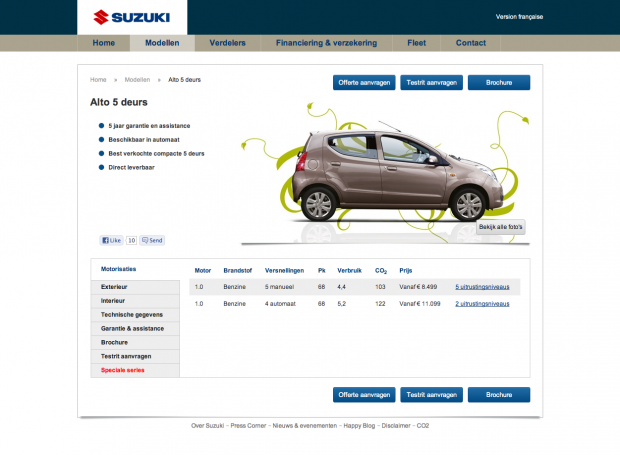The image size is (620, 455).
Task: Go to the Verdelers tab
Action: point(227,43)
